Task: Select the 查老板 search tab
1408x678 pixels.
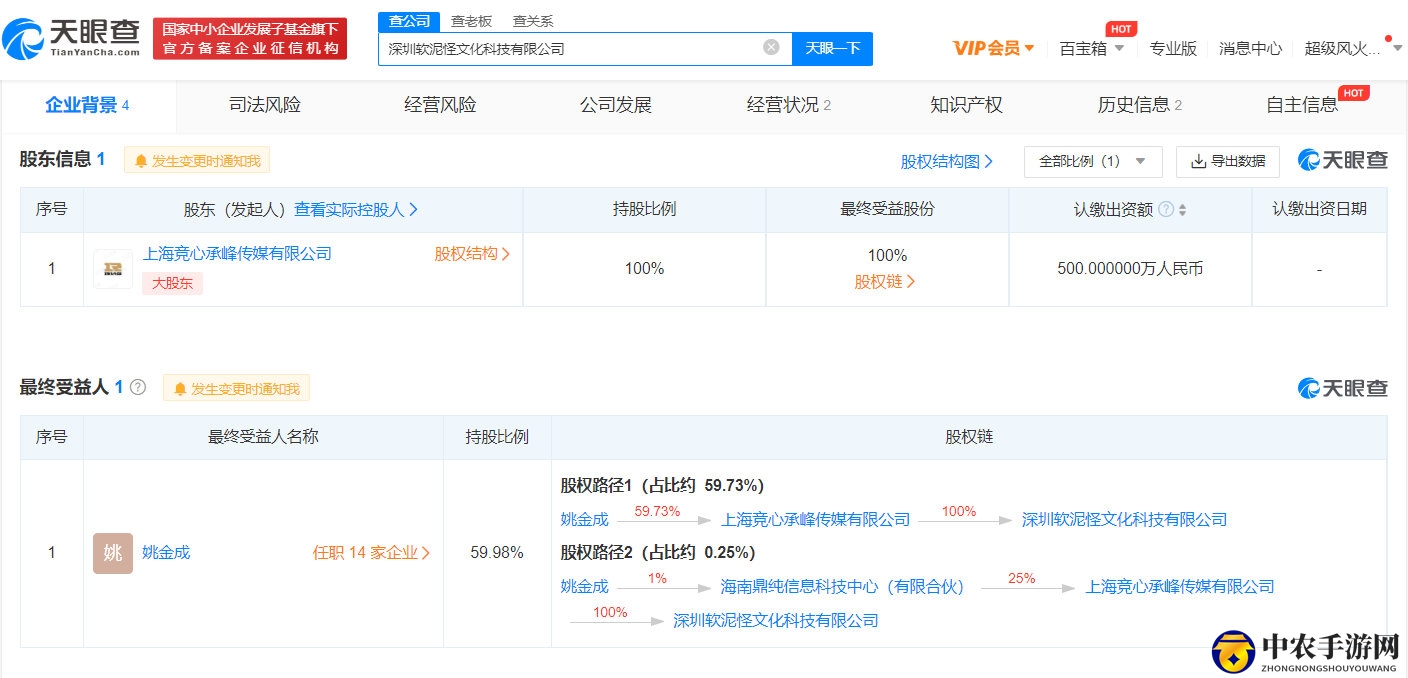Action: tap(471, 21)
